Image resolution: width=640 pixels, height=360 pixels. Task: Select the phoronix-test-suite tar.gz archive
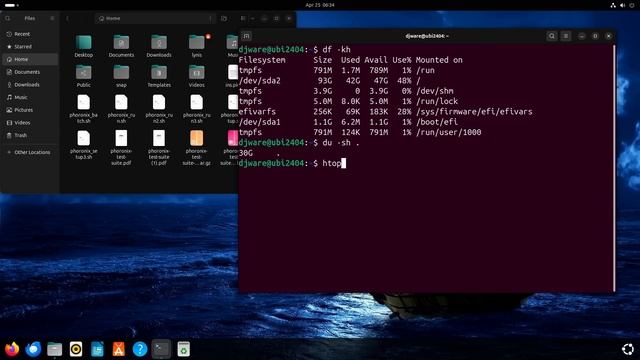pos(197,148)
